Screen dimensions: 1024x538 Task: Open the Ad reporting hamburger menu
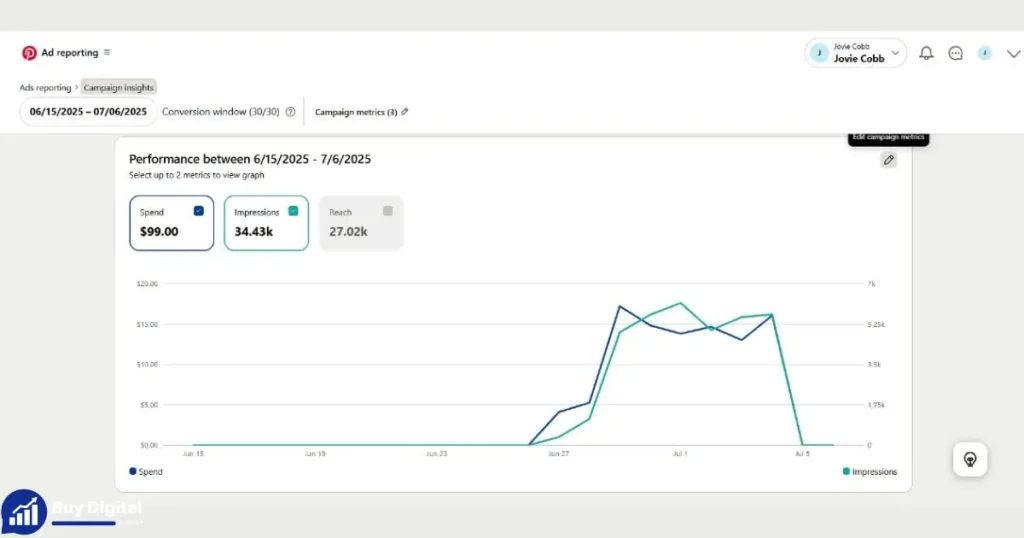pyautogui.click(x=107, y=52)
